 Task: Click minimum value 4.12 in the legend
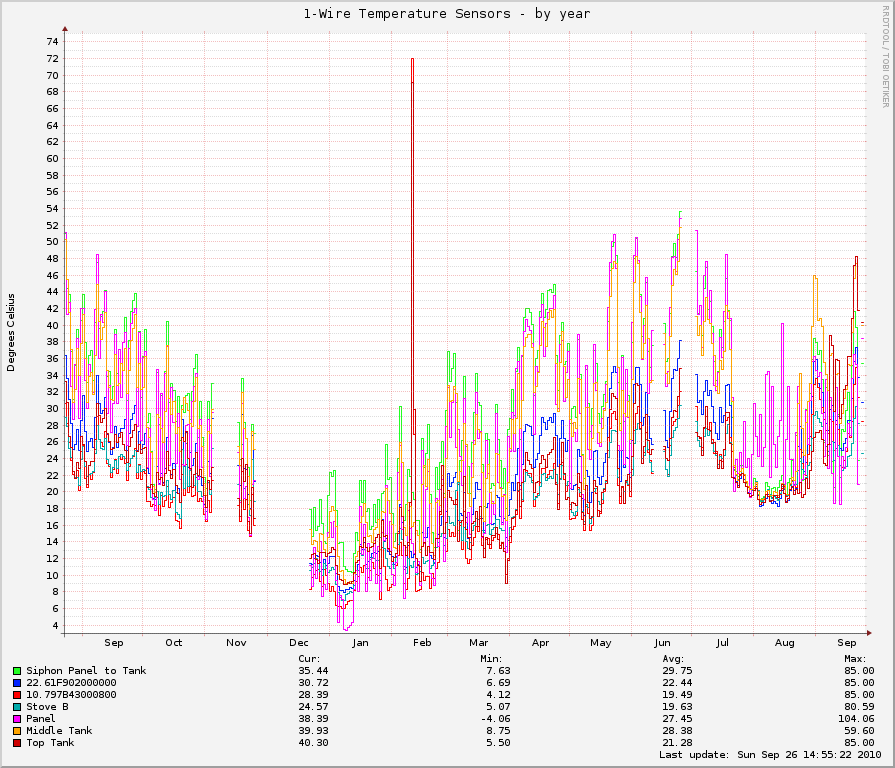pyautogui.click(x=498, y=695)
